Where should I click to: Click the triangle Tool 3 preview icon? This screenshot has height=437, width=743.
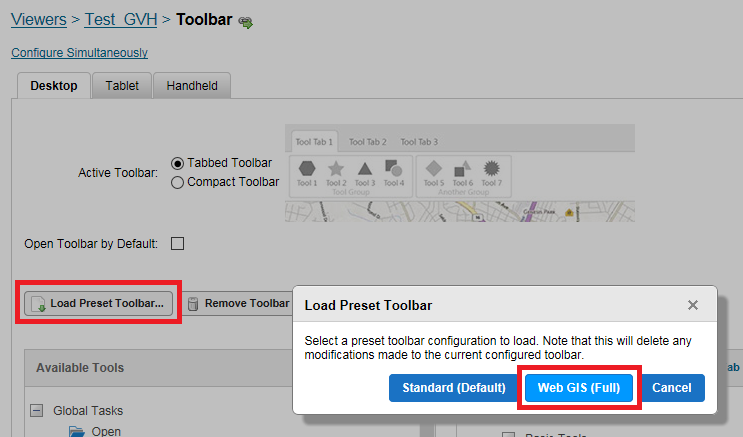365,168
